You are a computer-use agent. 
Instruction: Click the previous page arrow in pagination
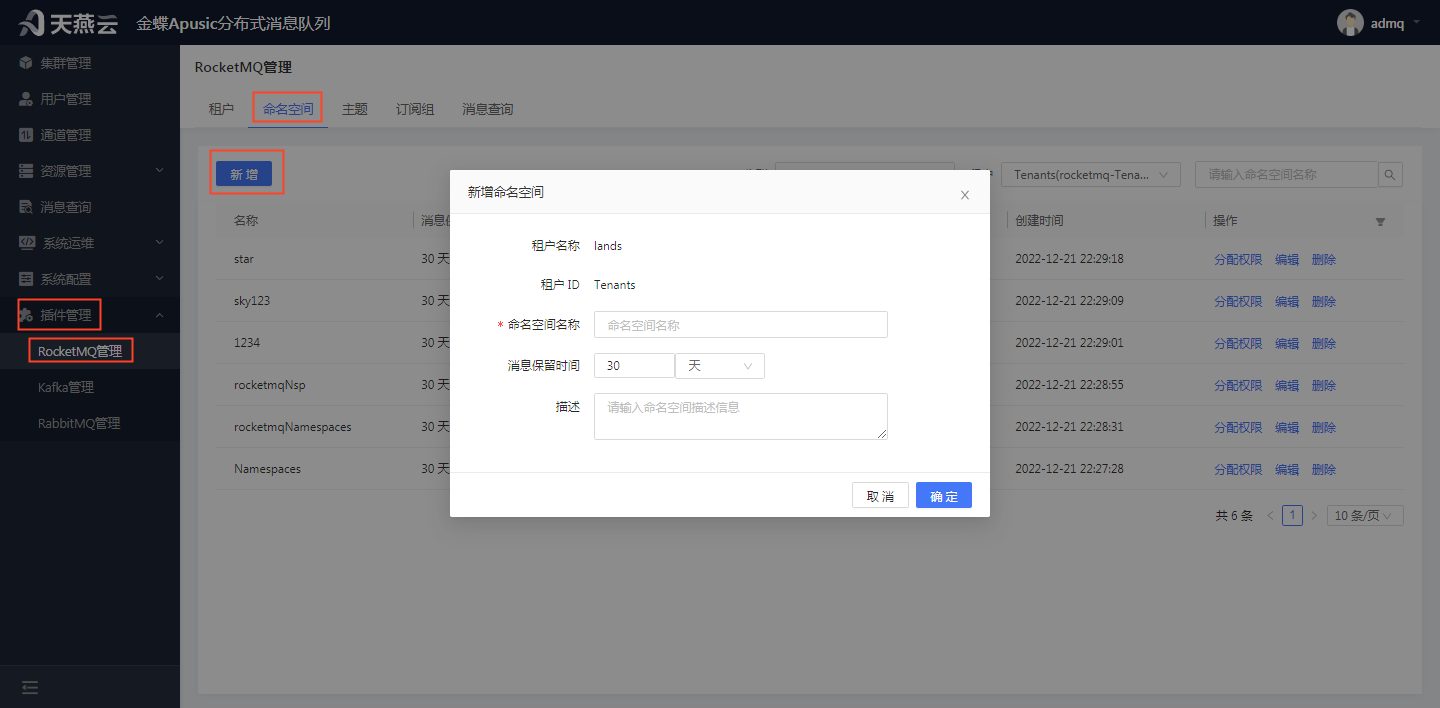1270,516
